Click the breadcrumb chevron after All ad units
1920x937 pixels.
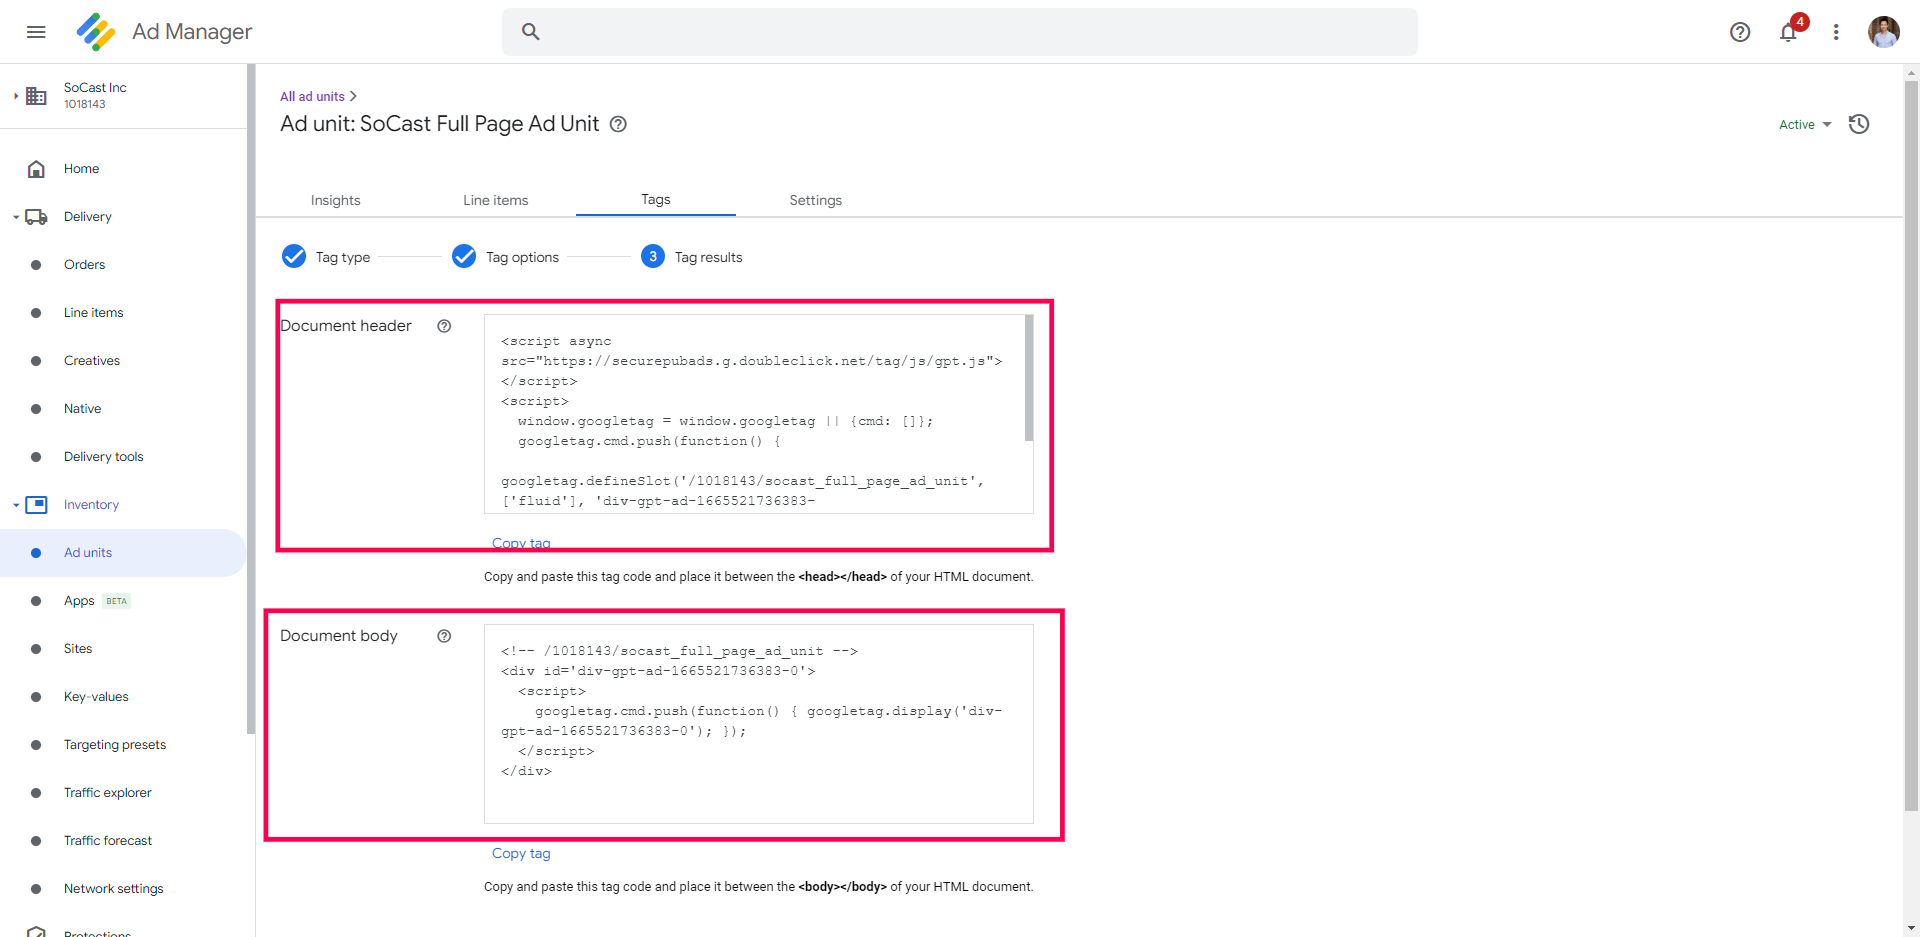[x=353, y=97]
